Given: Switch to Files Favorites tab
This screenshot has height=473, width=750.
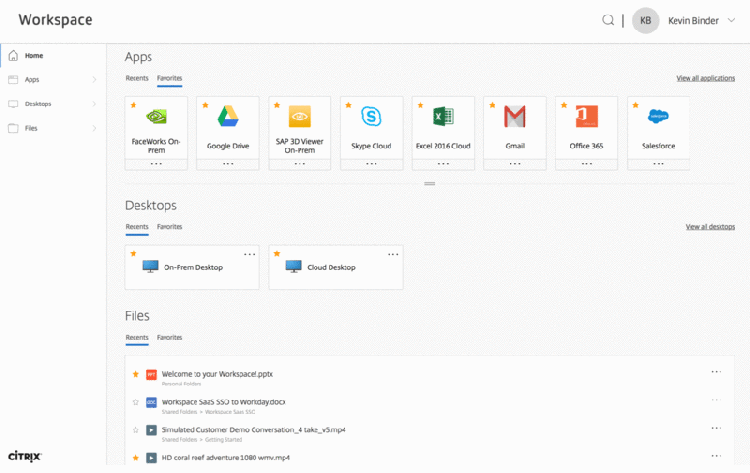Looking at the screenshot, I should (169, 337).
